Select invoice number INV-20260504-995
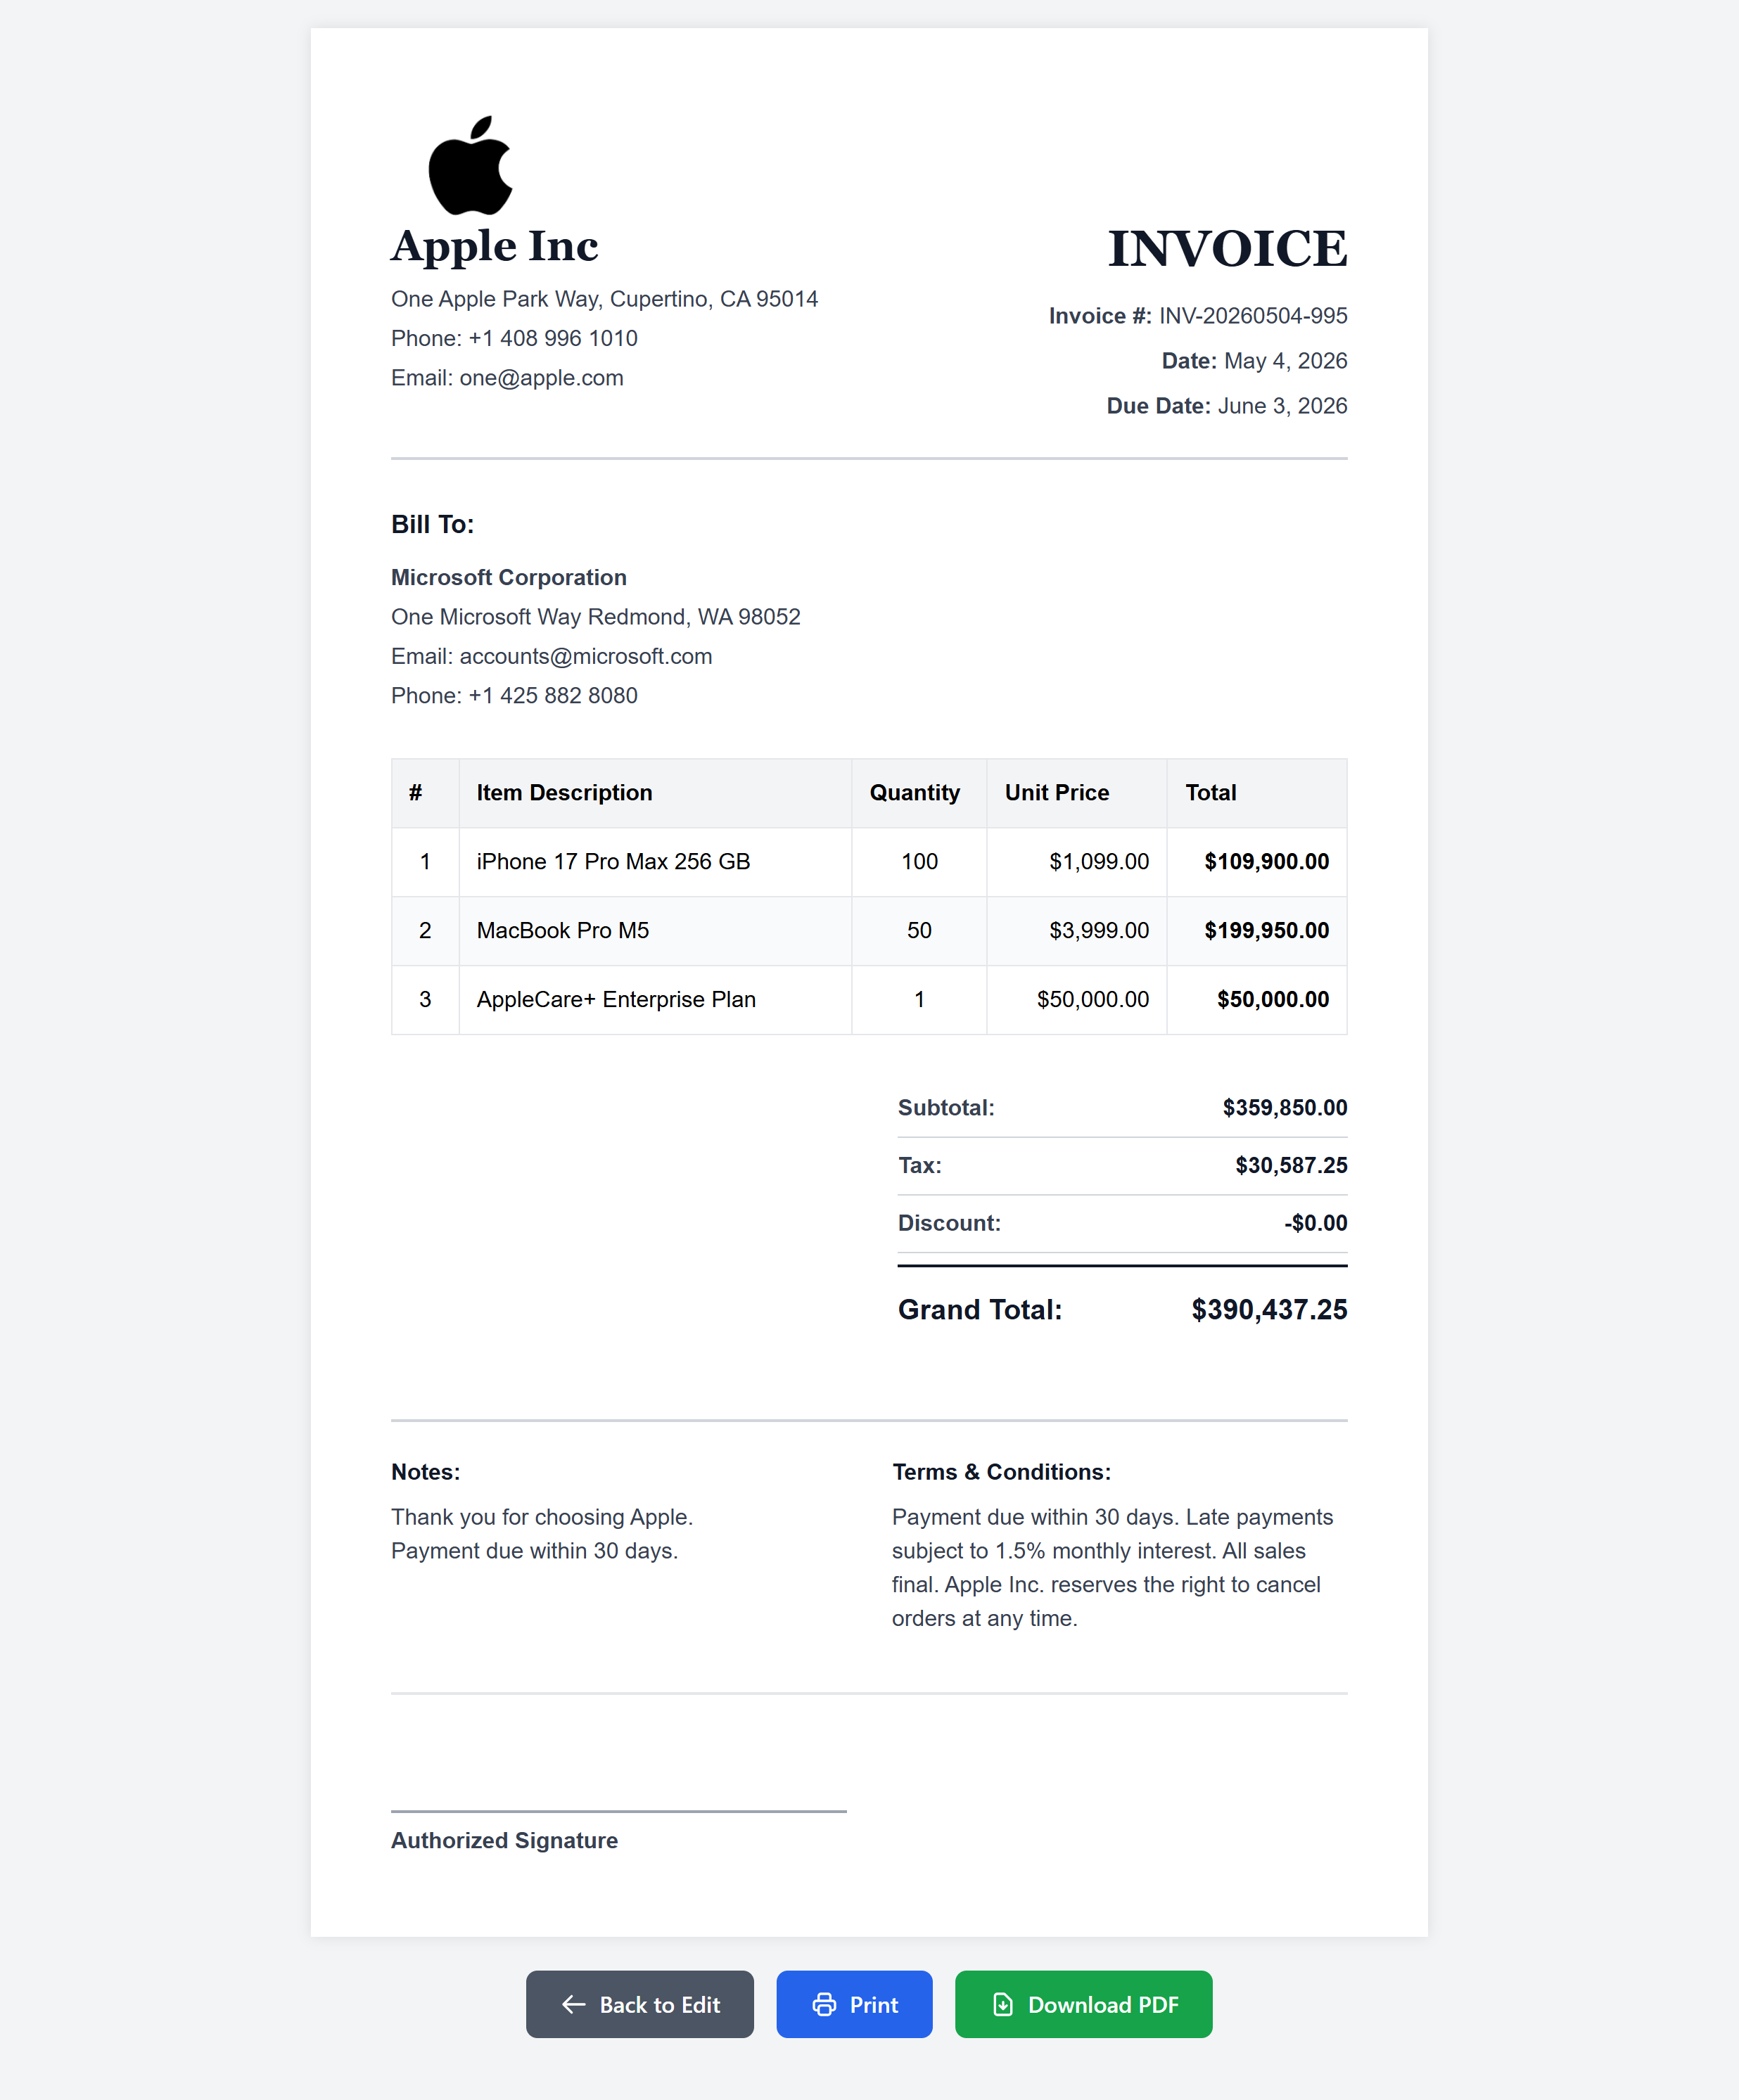This screenshot has width=1739, height=2100. 1253,316
